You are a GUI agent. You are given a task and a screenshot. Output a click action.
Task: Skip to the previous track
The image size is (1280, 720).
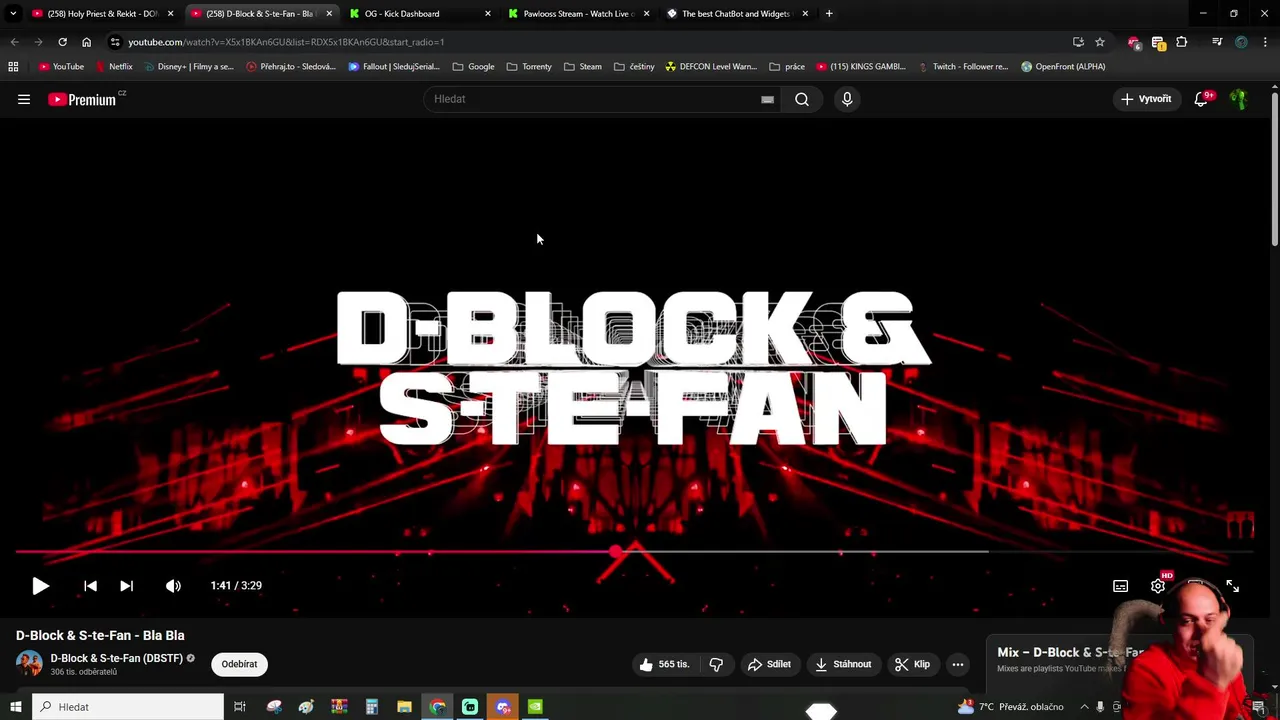pos(90,586)
